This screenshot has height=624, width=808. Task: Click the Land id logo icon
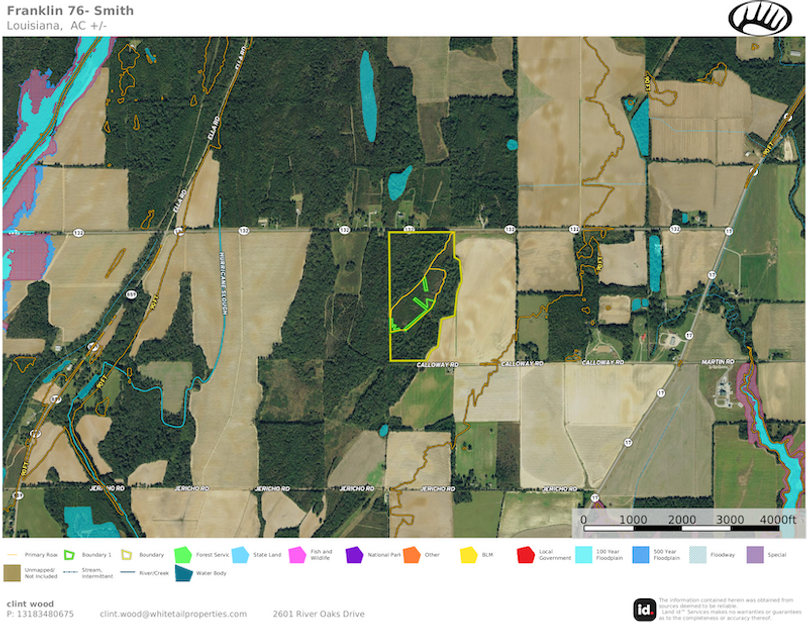point(644,609)
